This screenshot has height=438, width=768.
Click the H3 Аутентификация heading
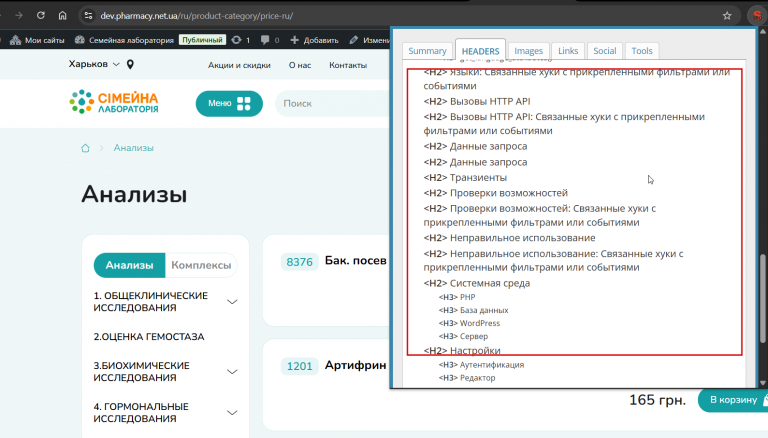coord(481,365)
